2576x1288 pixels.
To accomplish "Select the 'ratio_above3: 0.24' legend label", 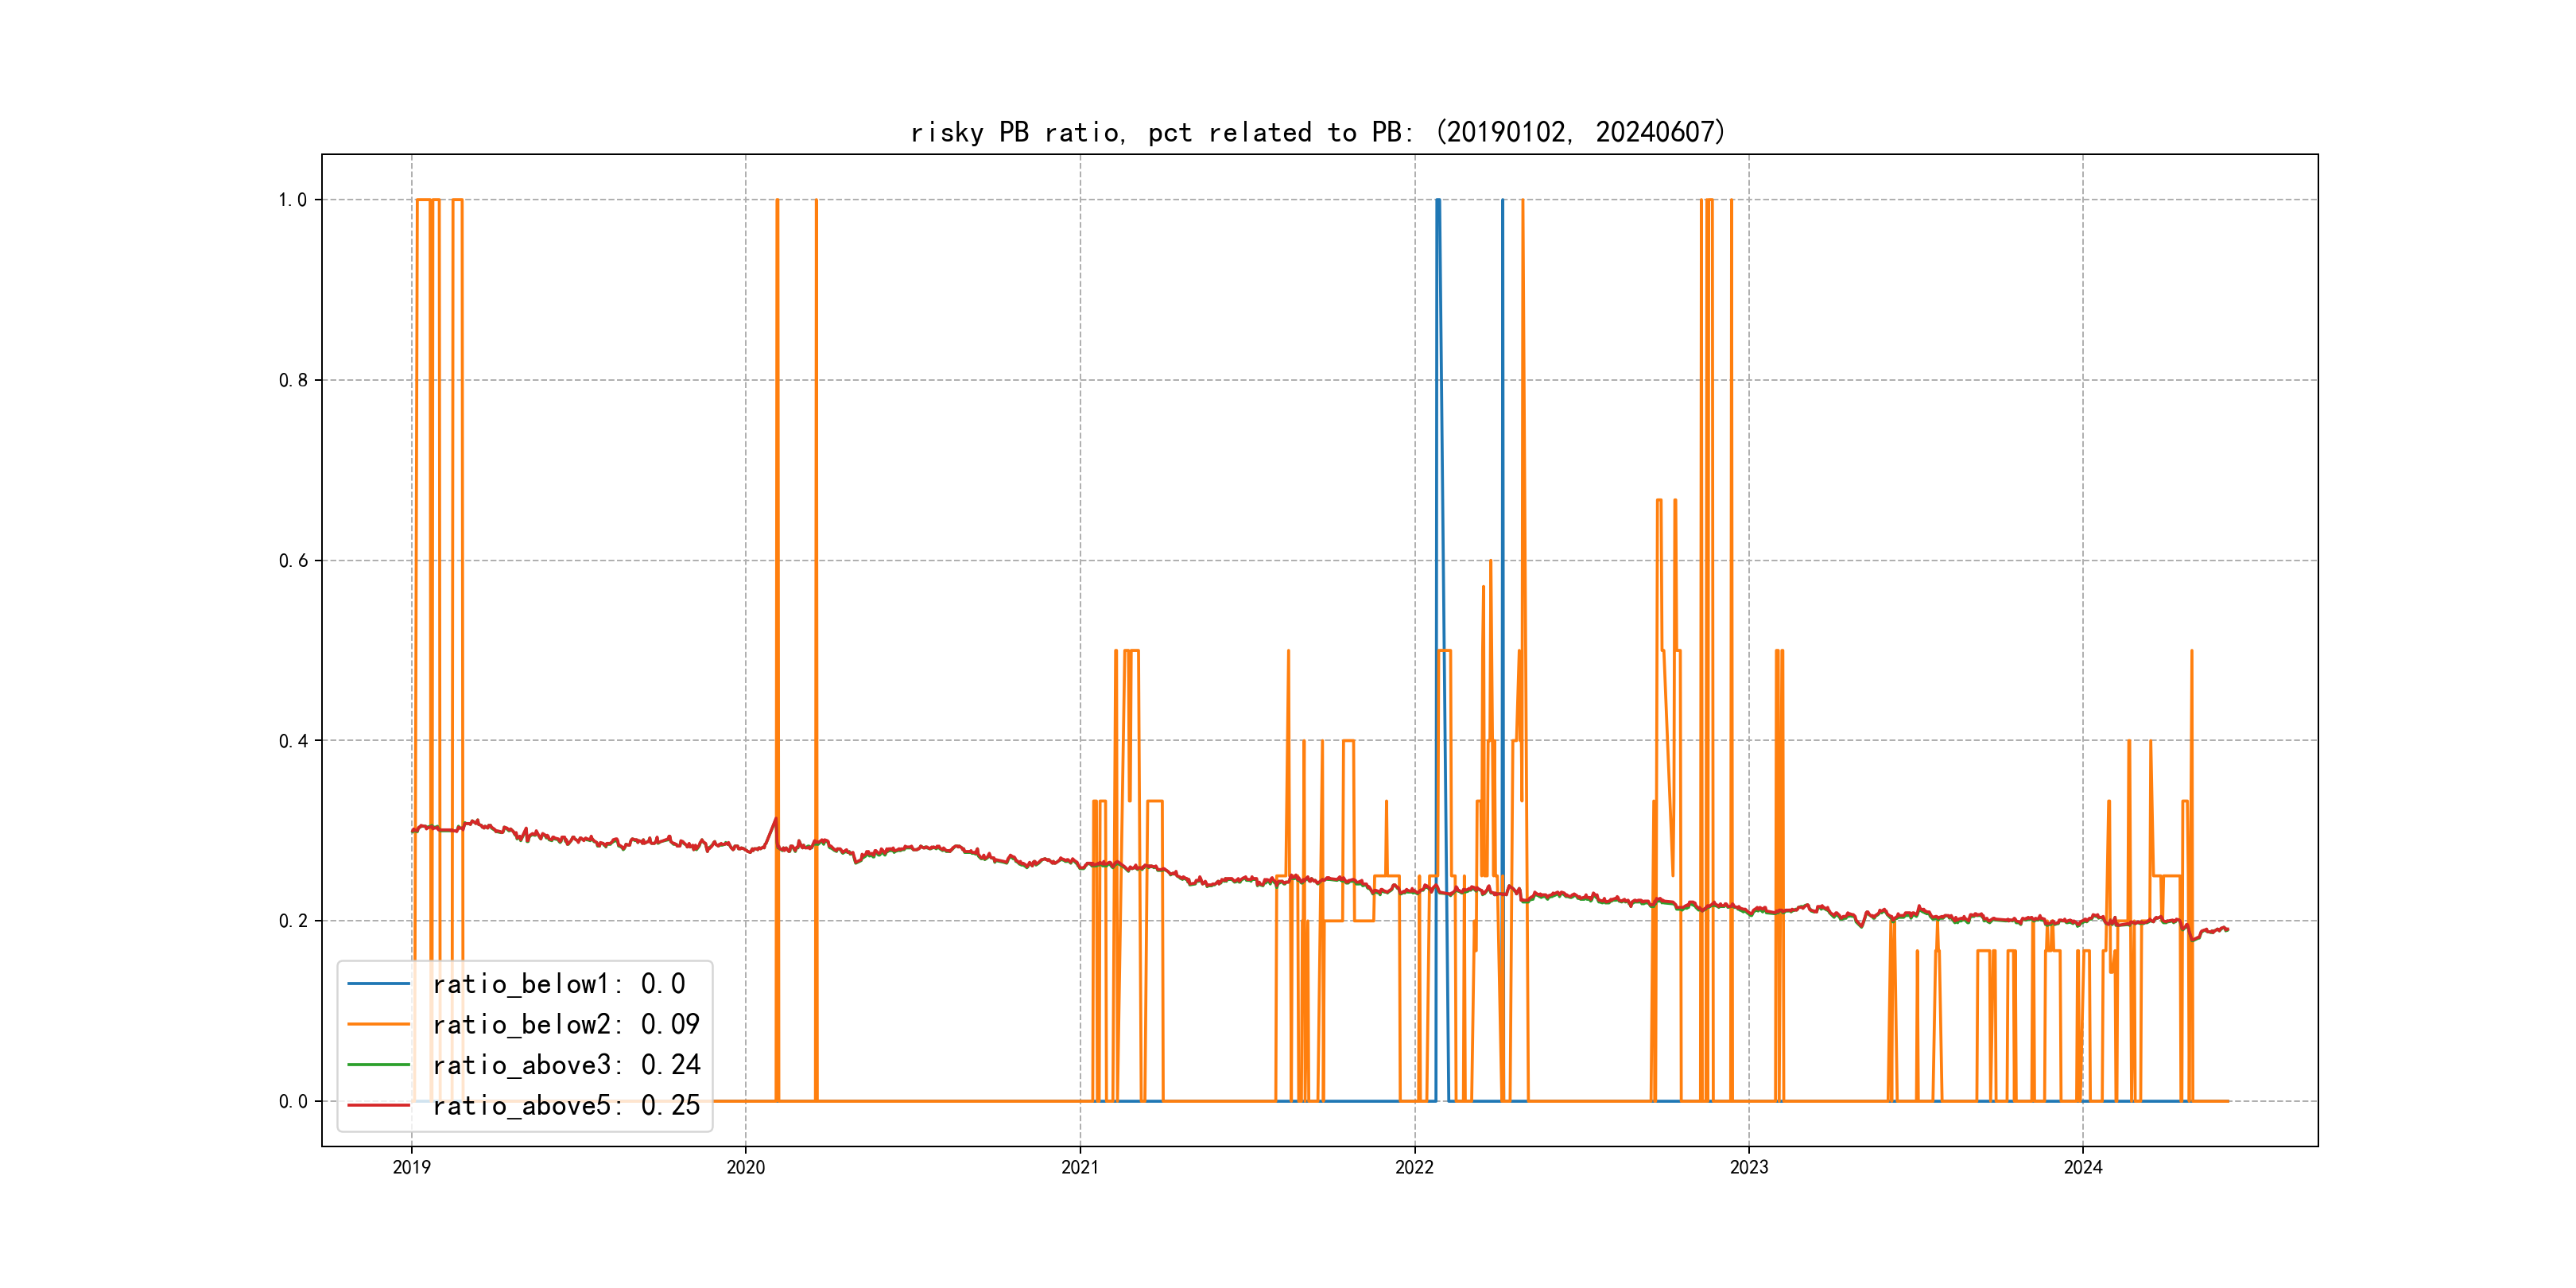I will 565,1065.
